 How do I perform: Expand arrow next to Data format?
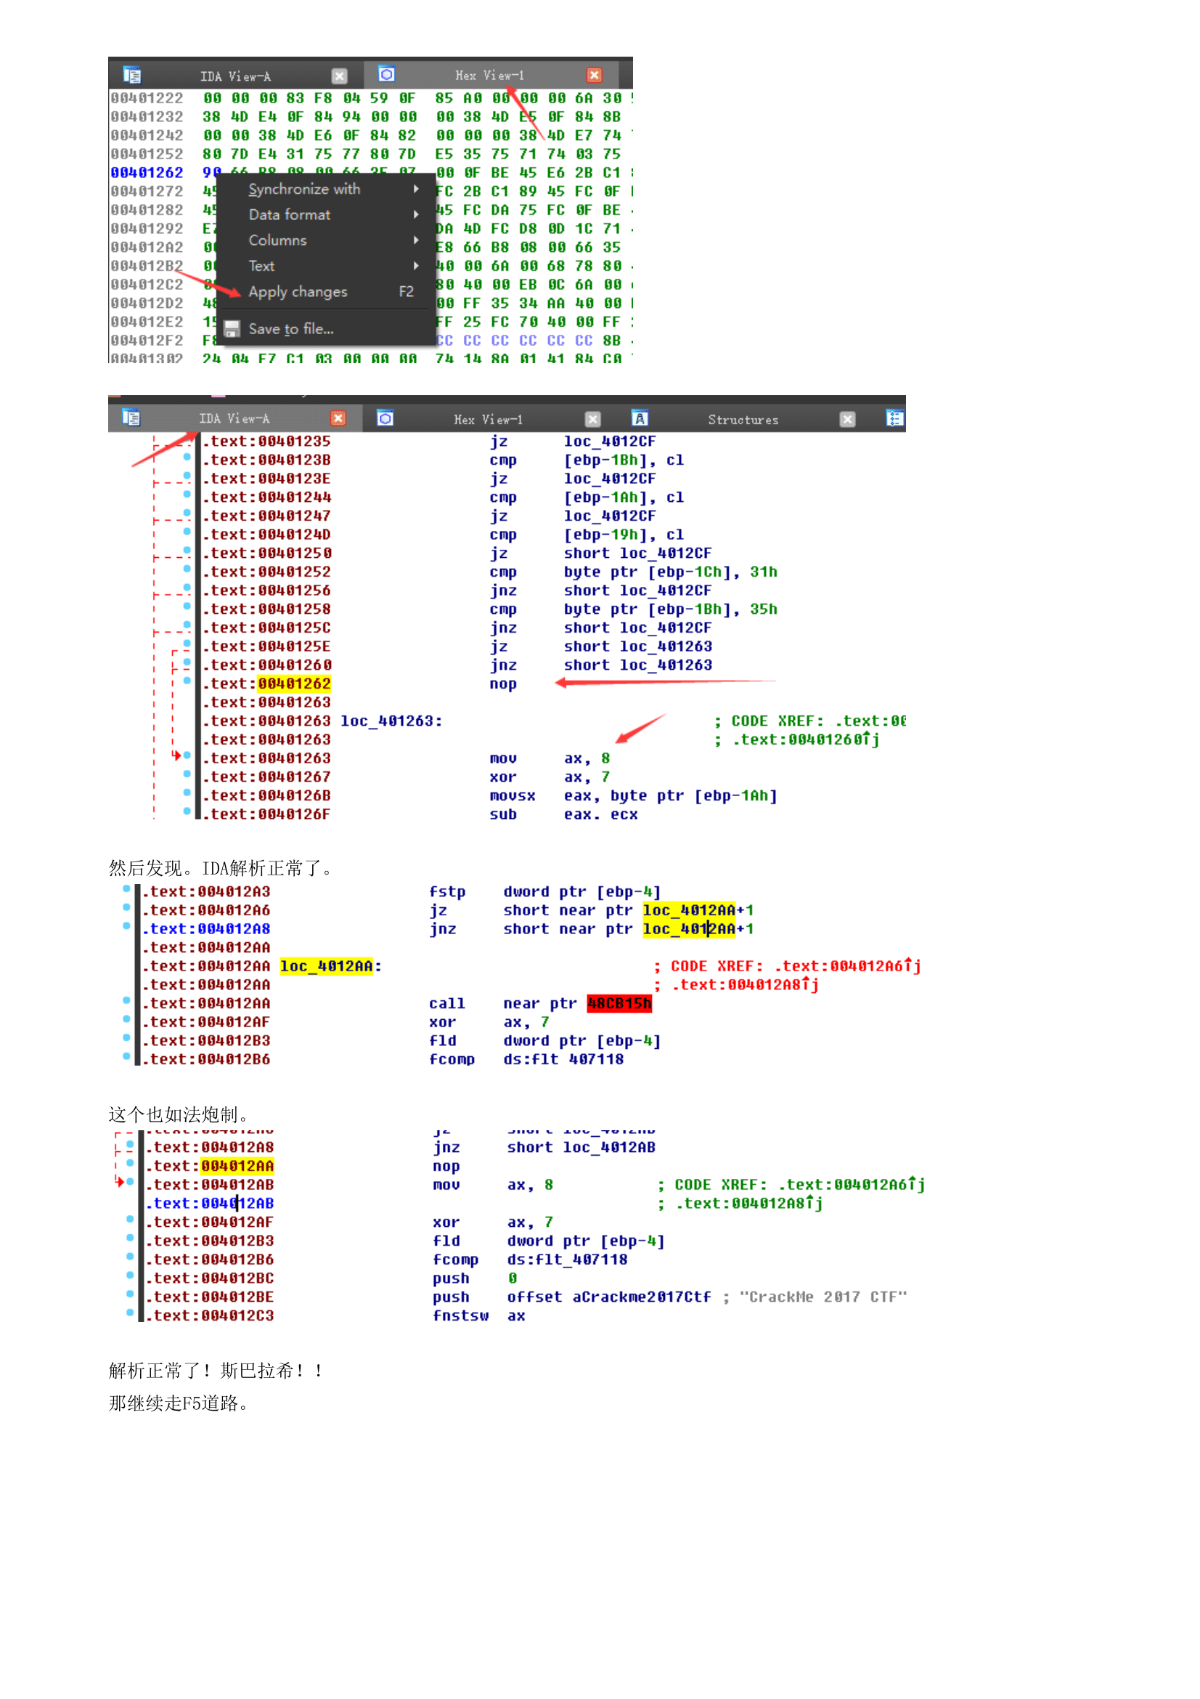click(x=416, y=215)
